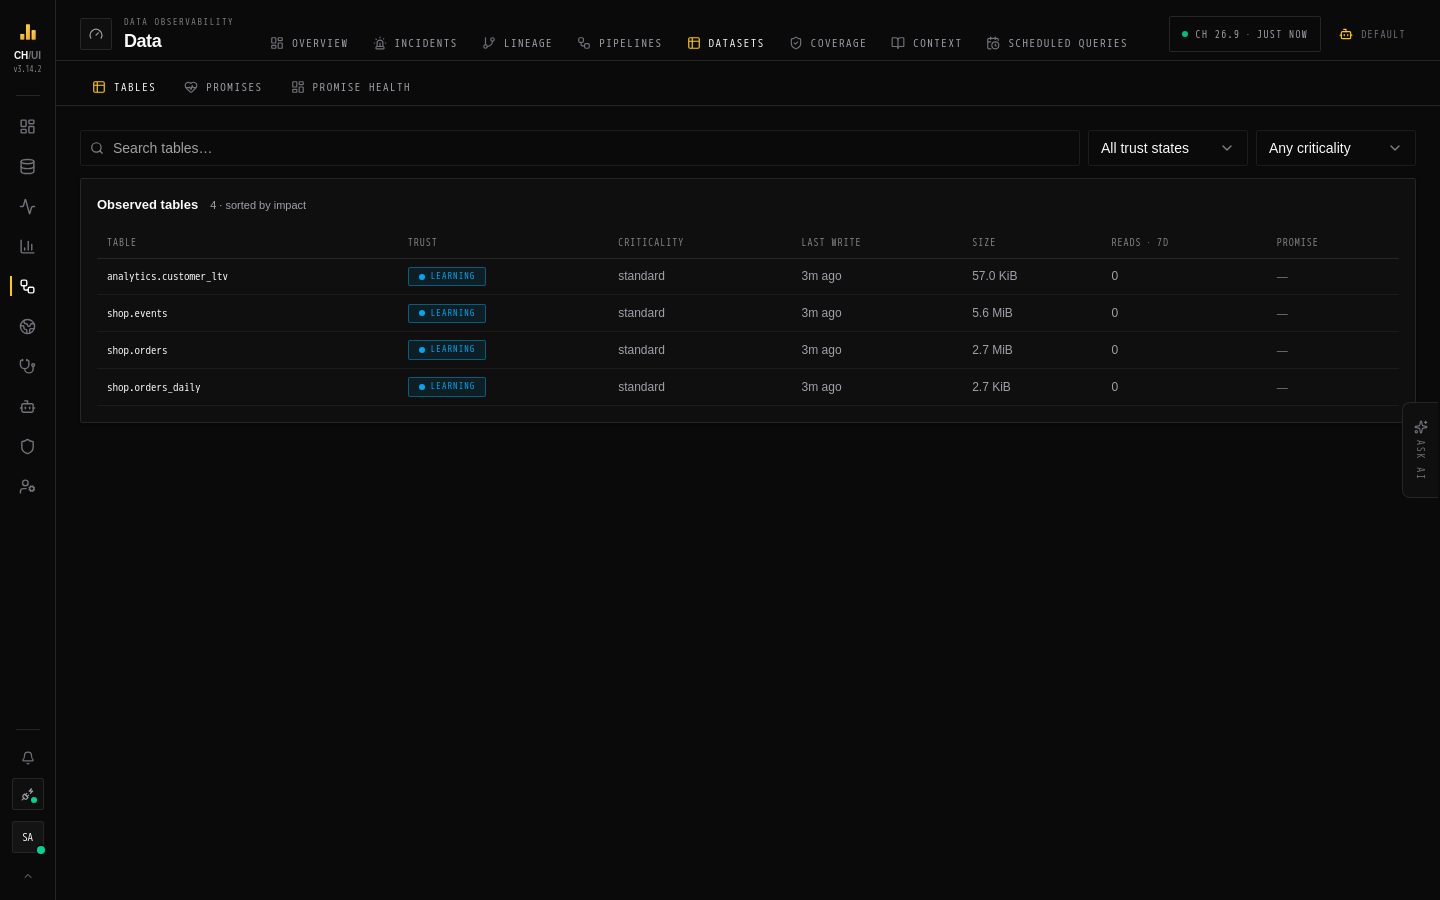Open the database icon in the sidebar
1440x900 pixels.
tap(27, 167)
